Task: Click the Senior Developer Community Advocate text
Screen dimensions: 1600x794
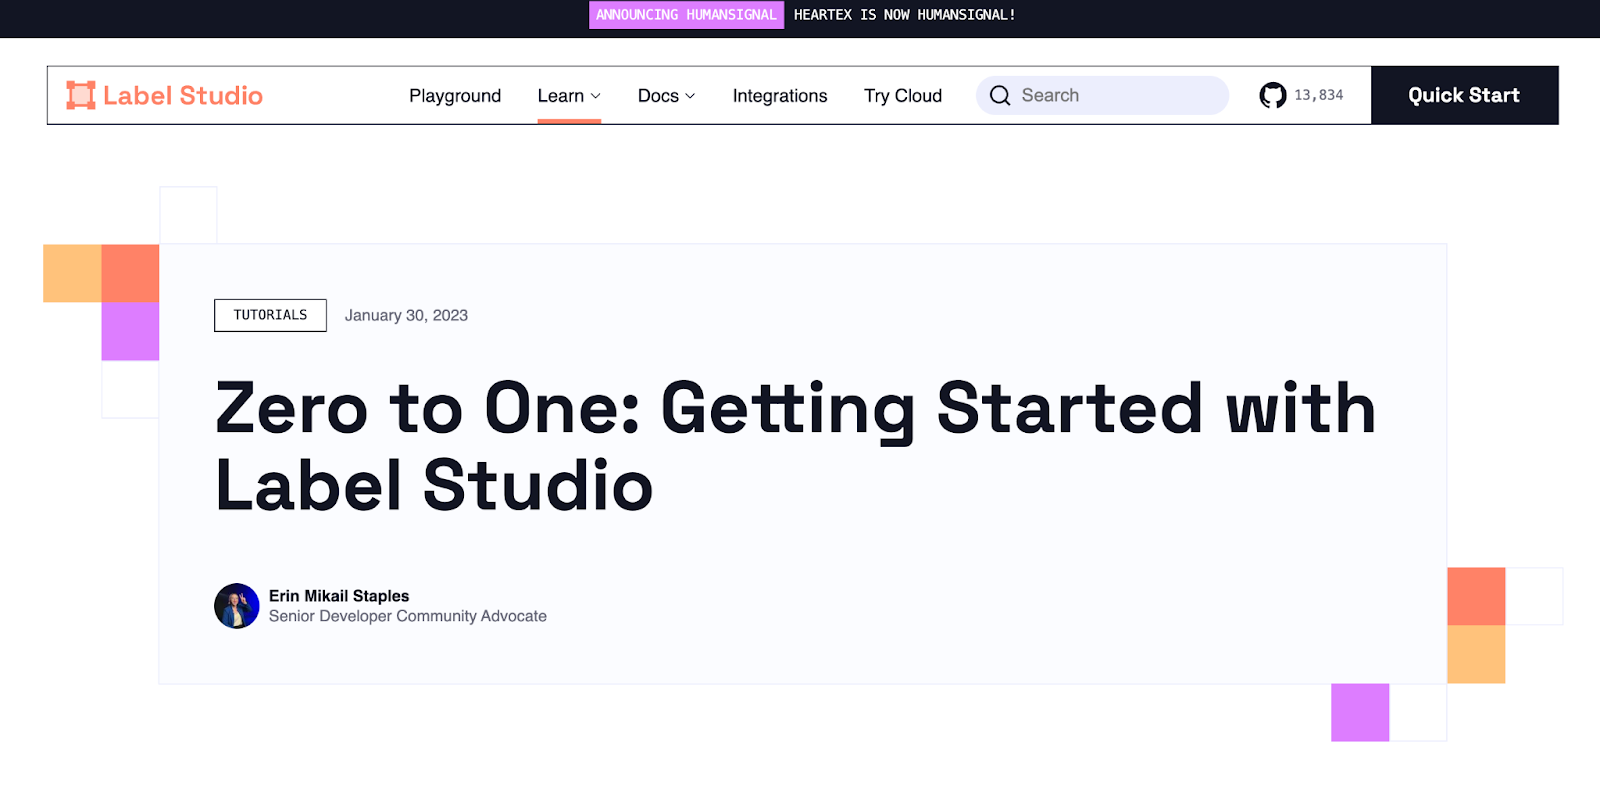Action: [408, 616]
